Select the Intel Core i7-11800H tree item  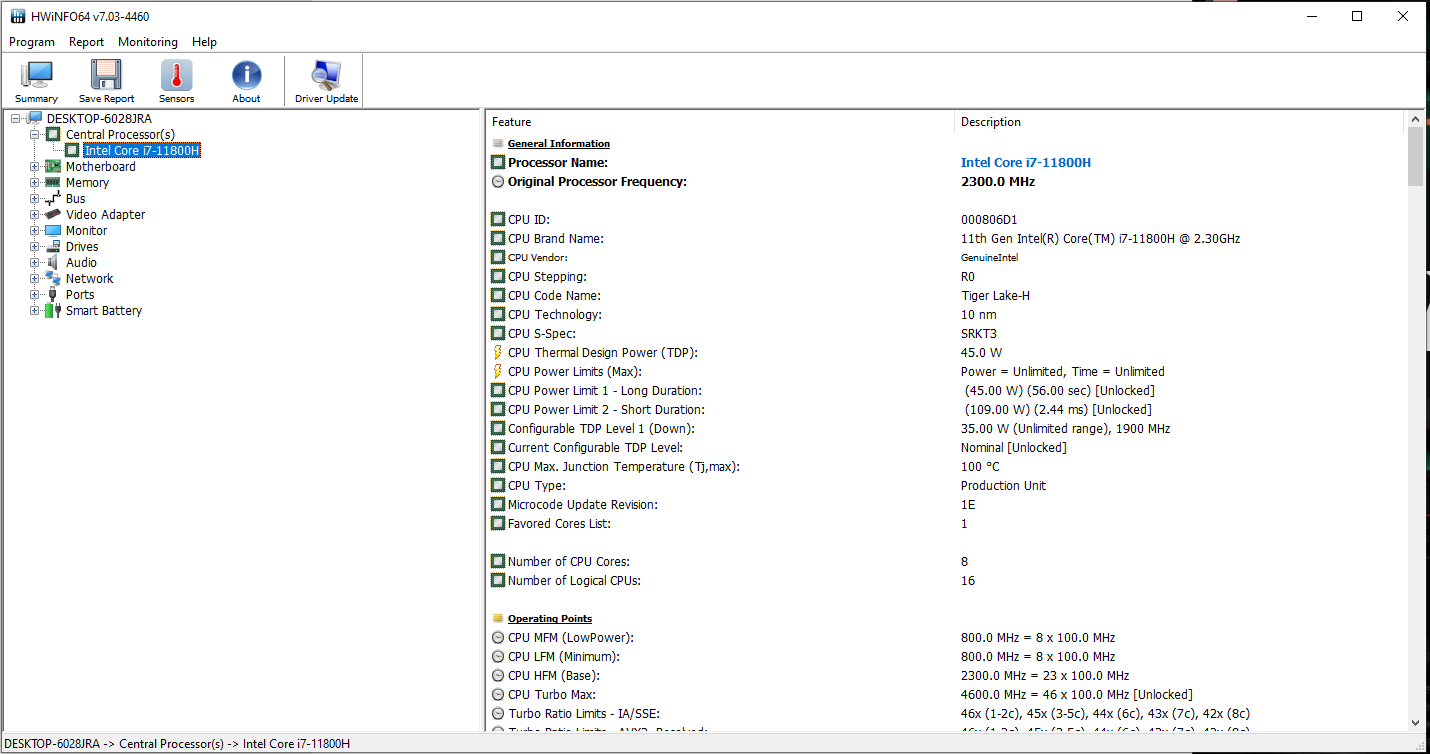click(x=141, y=151)
